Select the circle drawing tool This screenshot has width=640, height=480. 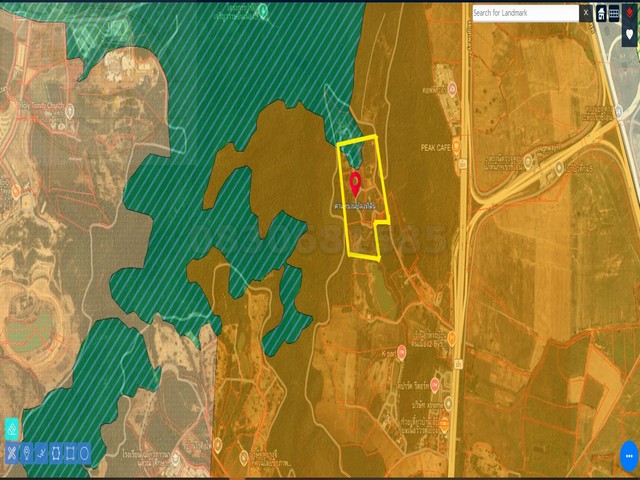pos(84,453)
